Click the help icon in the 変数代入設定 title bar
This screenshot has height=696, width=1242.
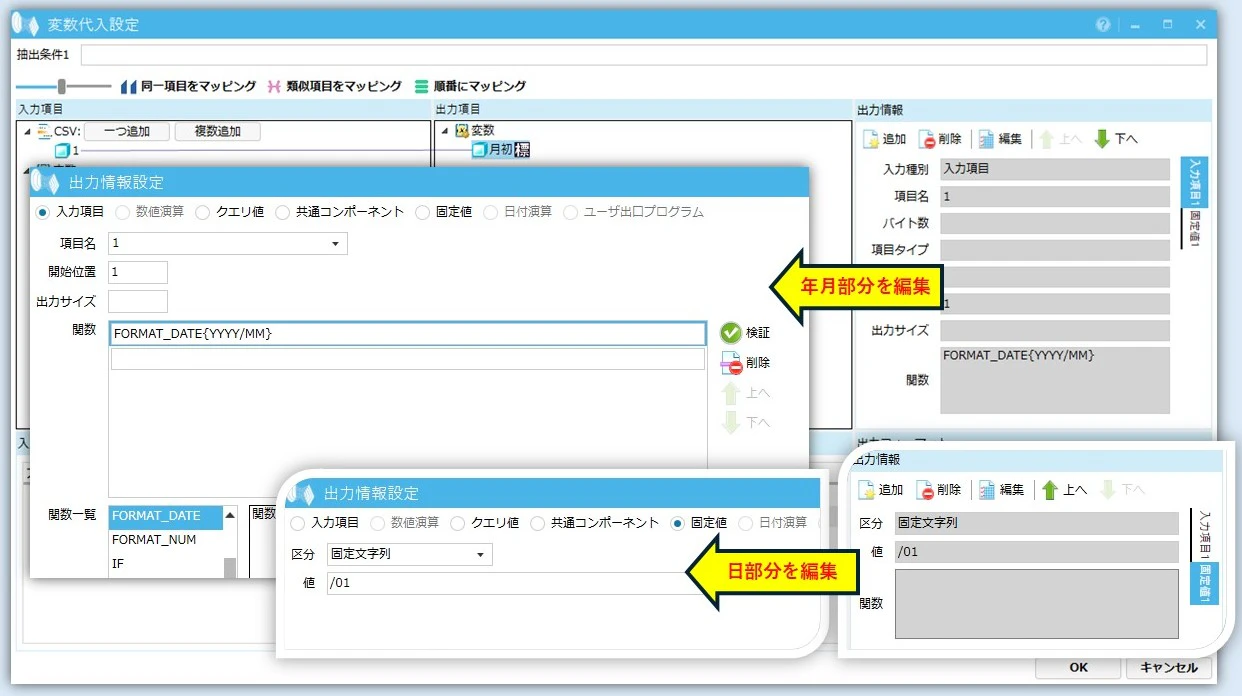click(1103, 25)
